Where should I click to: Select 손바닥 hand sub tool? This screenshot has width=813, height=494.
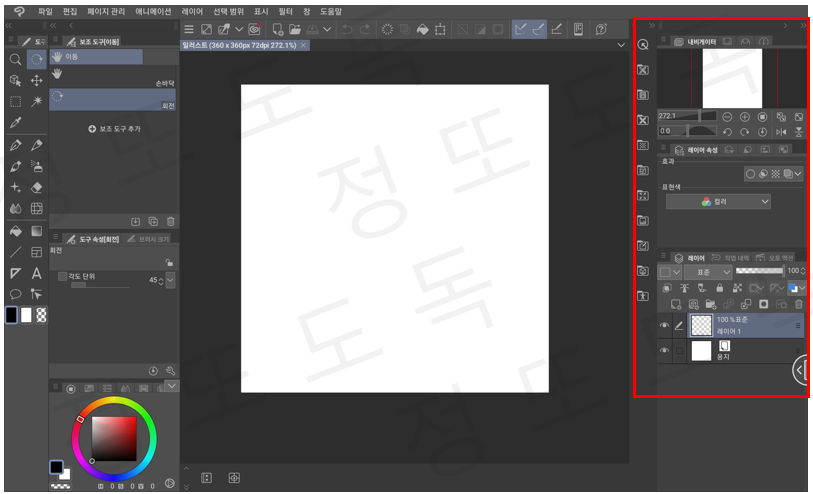point(113,77)
